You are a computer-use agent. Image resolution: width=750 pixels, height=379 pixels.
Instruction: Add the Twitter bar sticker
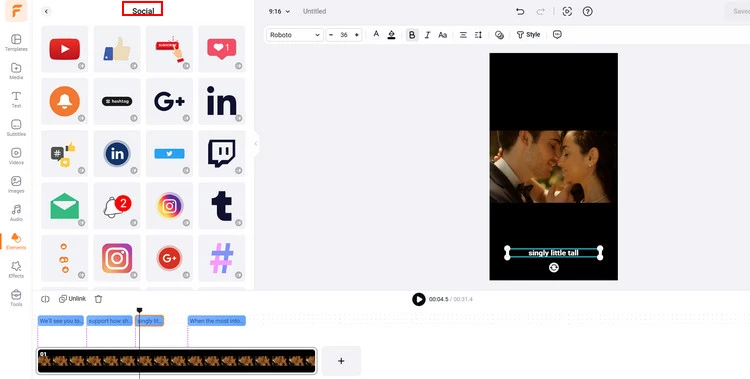pyautogui.click(x=169, y=154)
